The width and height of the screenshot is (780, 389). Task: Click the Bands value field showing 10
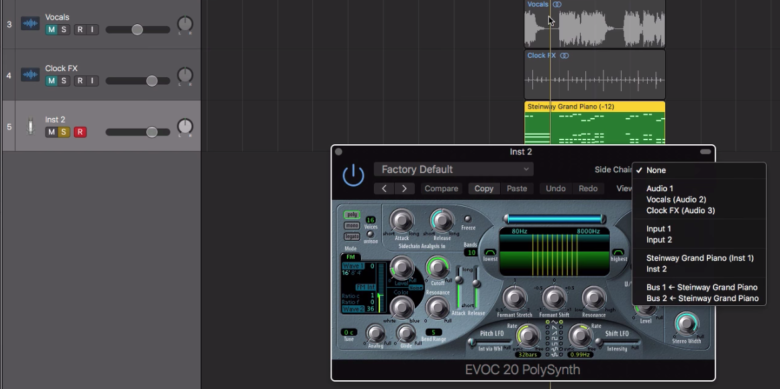point(470,253)
